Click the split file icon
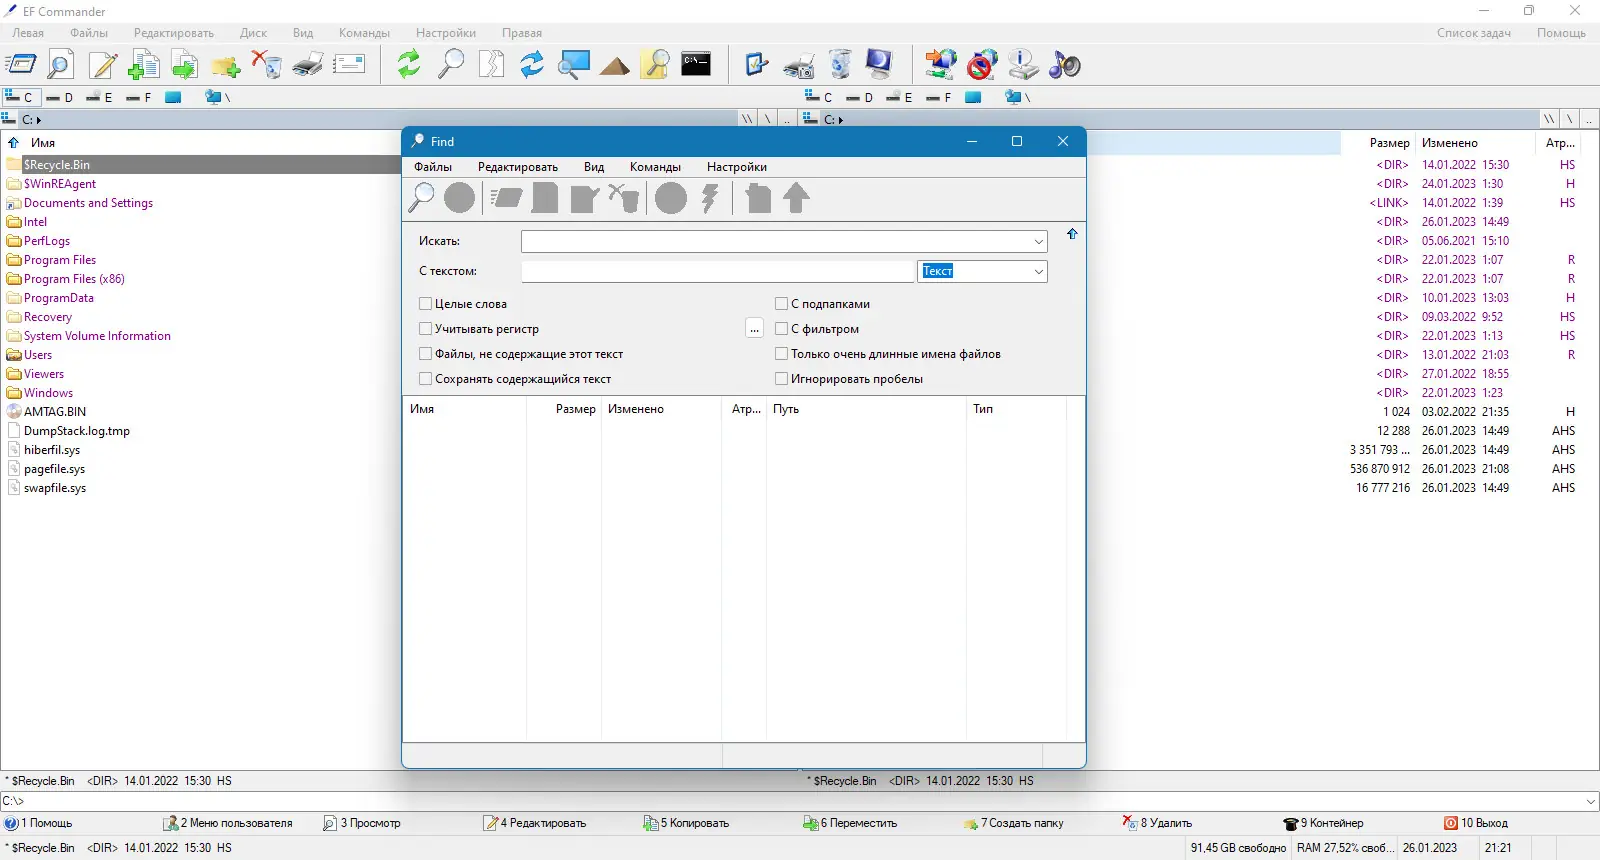 click(x=492, y=65)
